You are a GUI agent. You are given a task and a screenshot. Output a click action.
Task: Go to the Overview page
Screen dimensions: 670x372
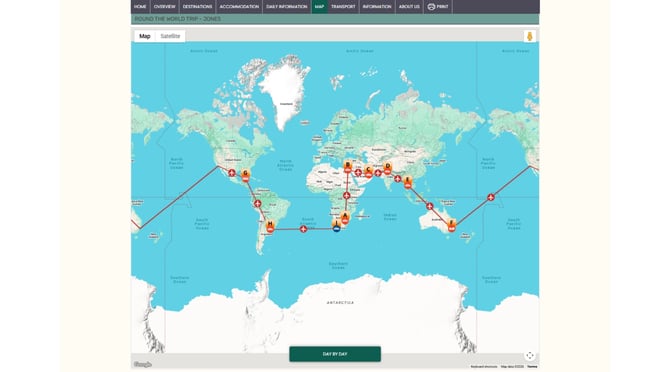click(165, 6)
